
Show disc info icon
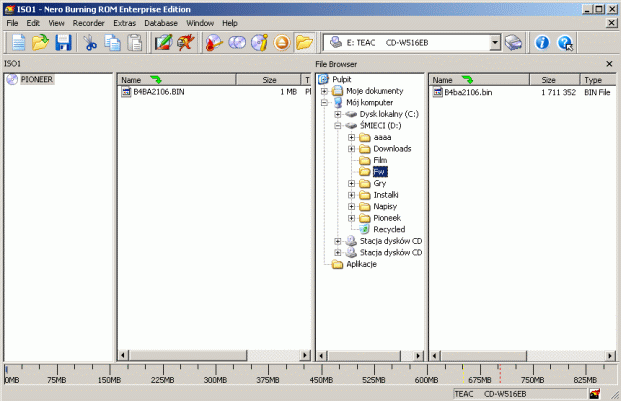point(259,42)
